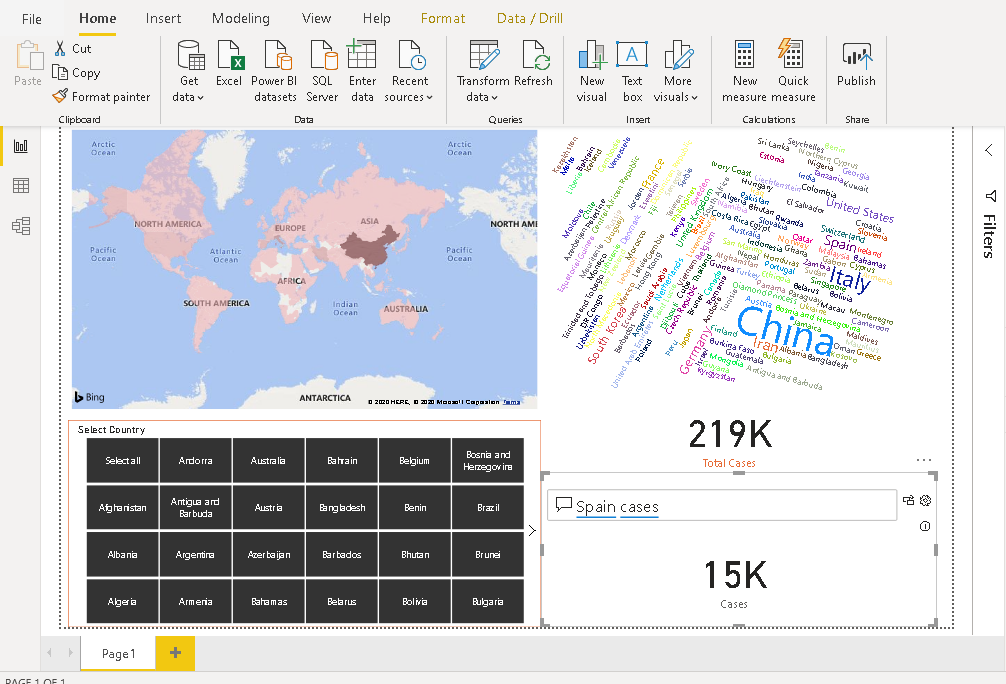
Task: Open SQL Server data source
Action: 322,56
